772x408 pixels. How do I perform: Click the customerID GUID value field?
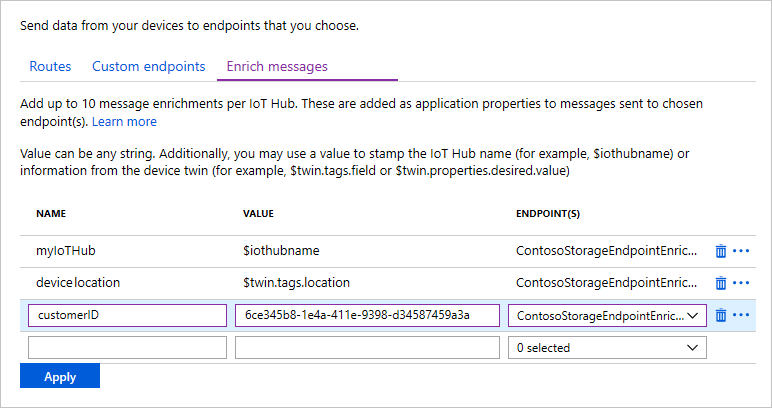pos(366,316)
